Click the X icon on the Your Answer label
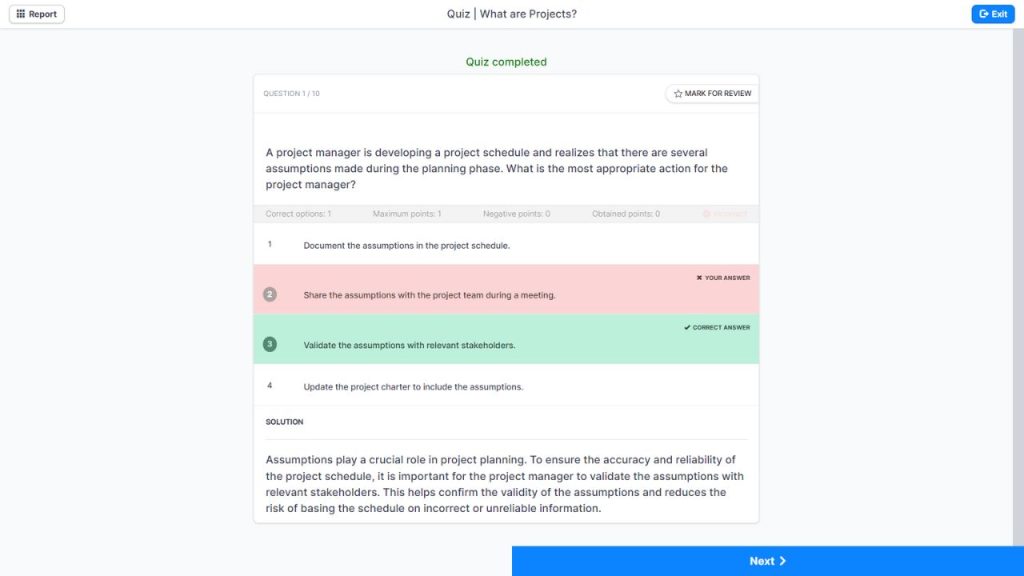1024x576 pixels. click(699, 278)
